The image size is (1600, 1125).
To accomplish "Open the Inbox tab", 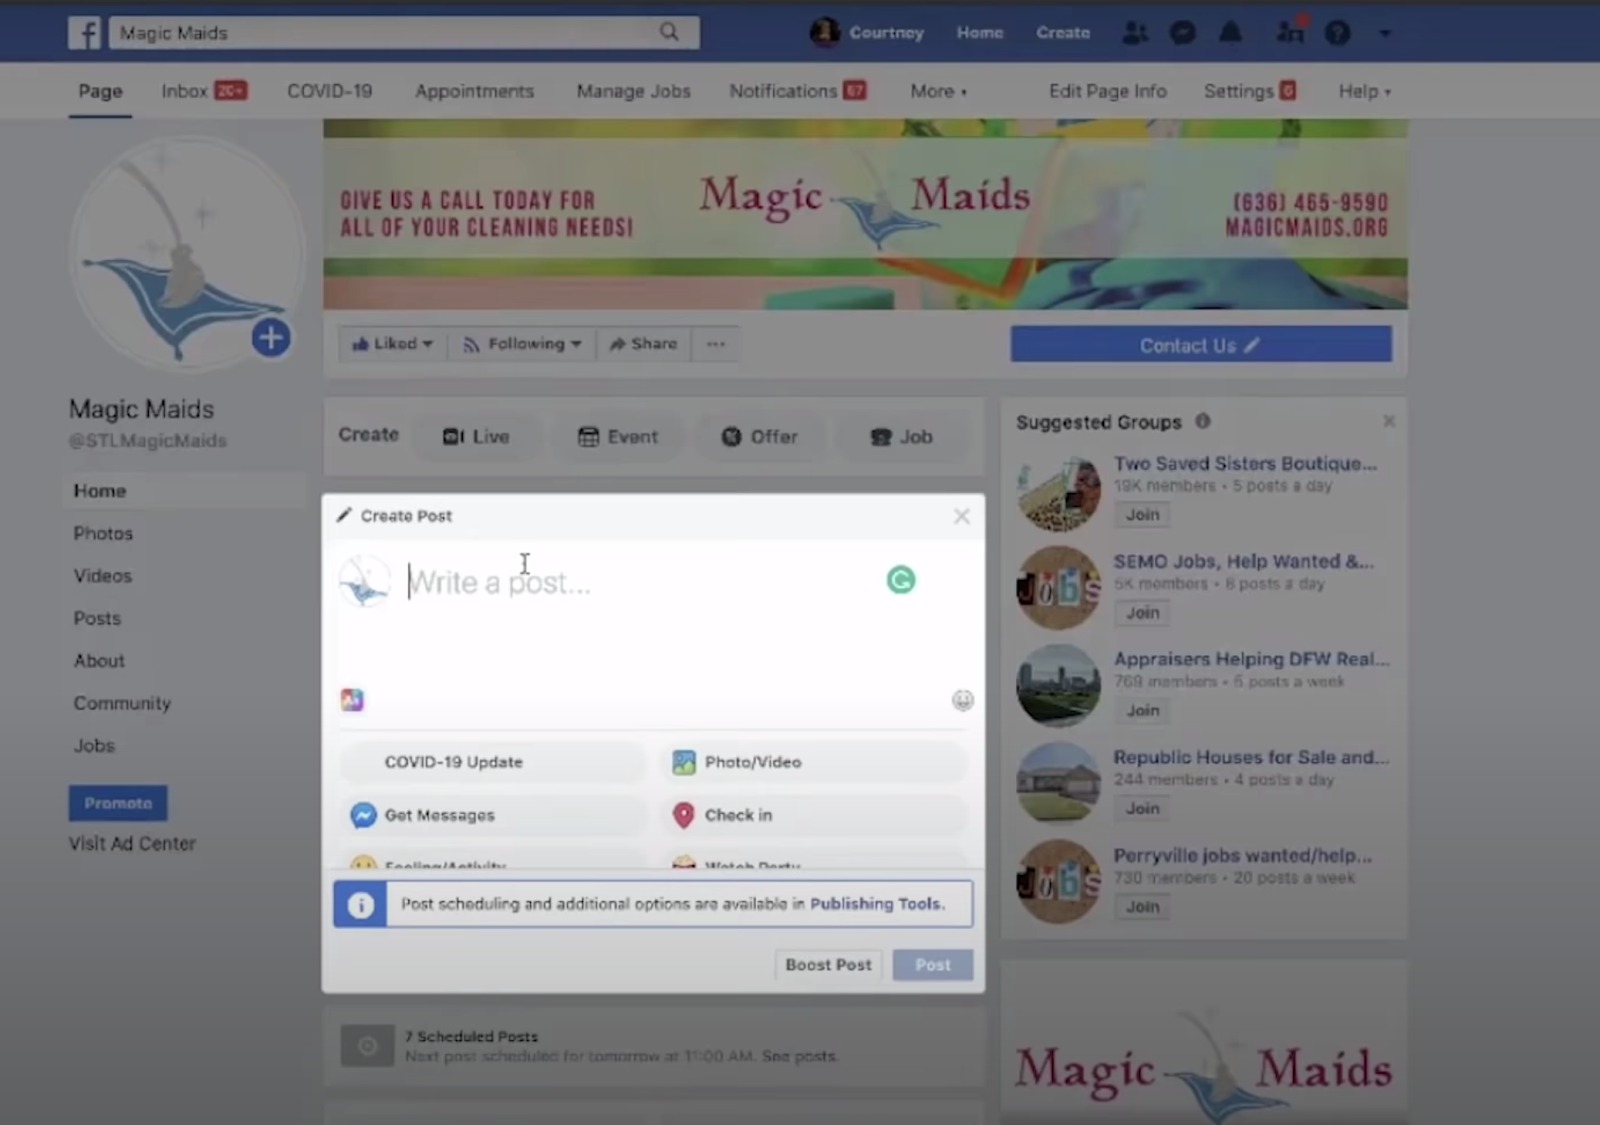I will (x=204, y=91).
